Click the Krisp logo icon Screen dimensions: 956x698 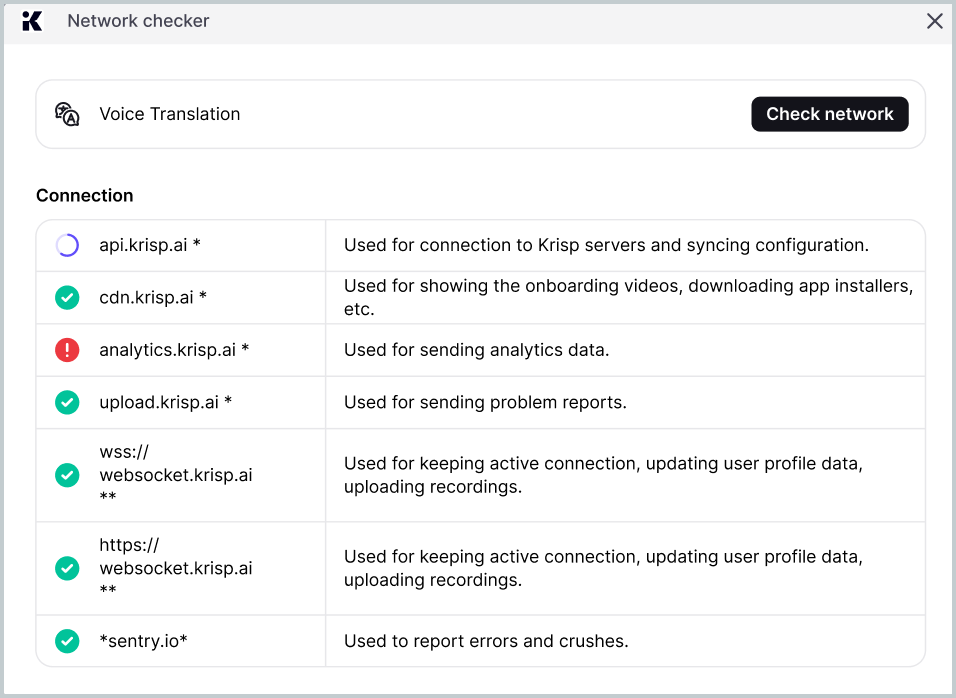pos(32,21)
